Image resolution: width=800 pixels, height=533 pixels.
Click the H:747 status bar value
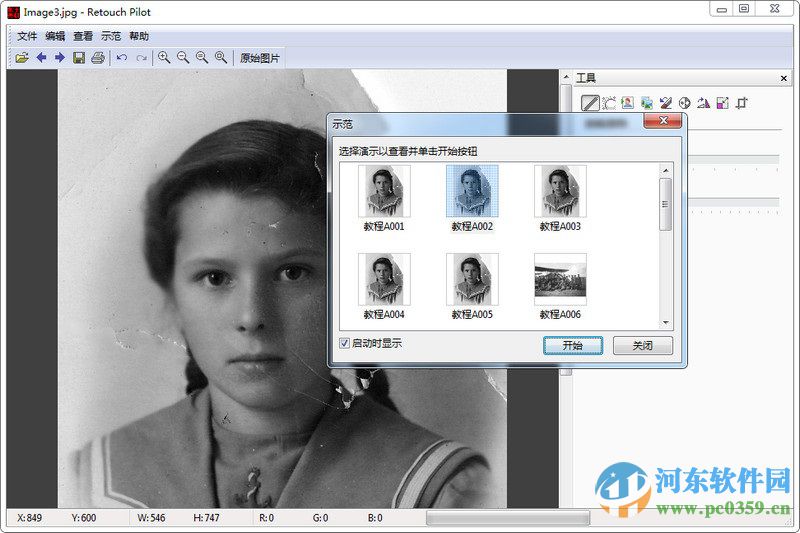coord(206,518)
